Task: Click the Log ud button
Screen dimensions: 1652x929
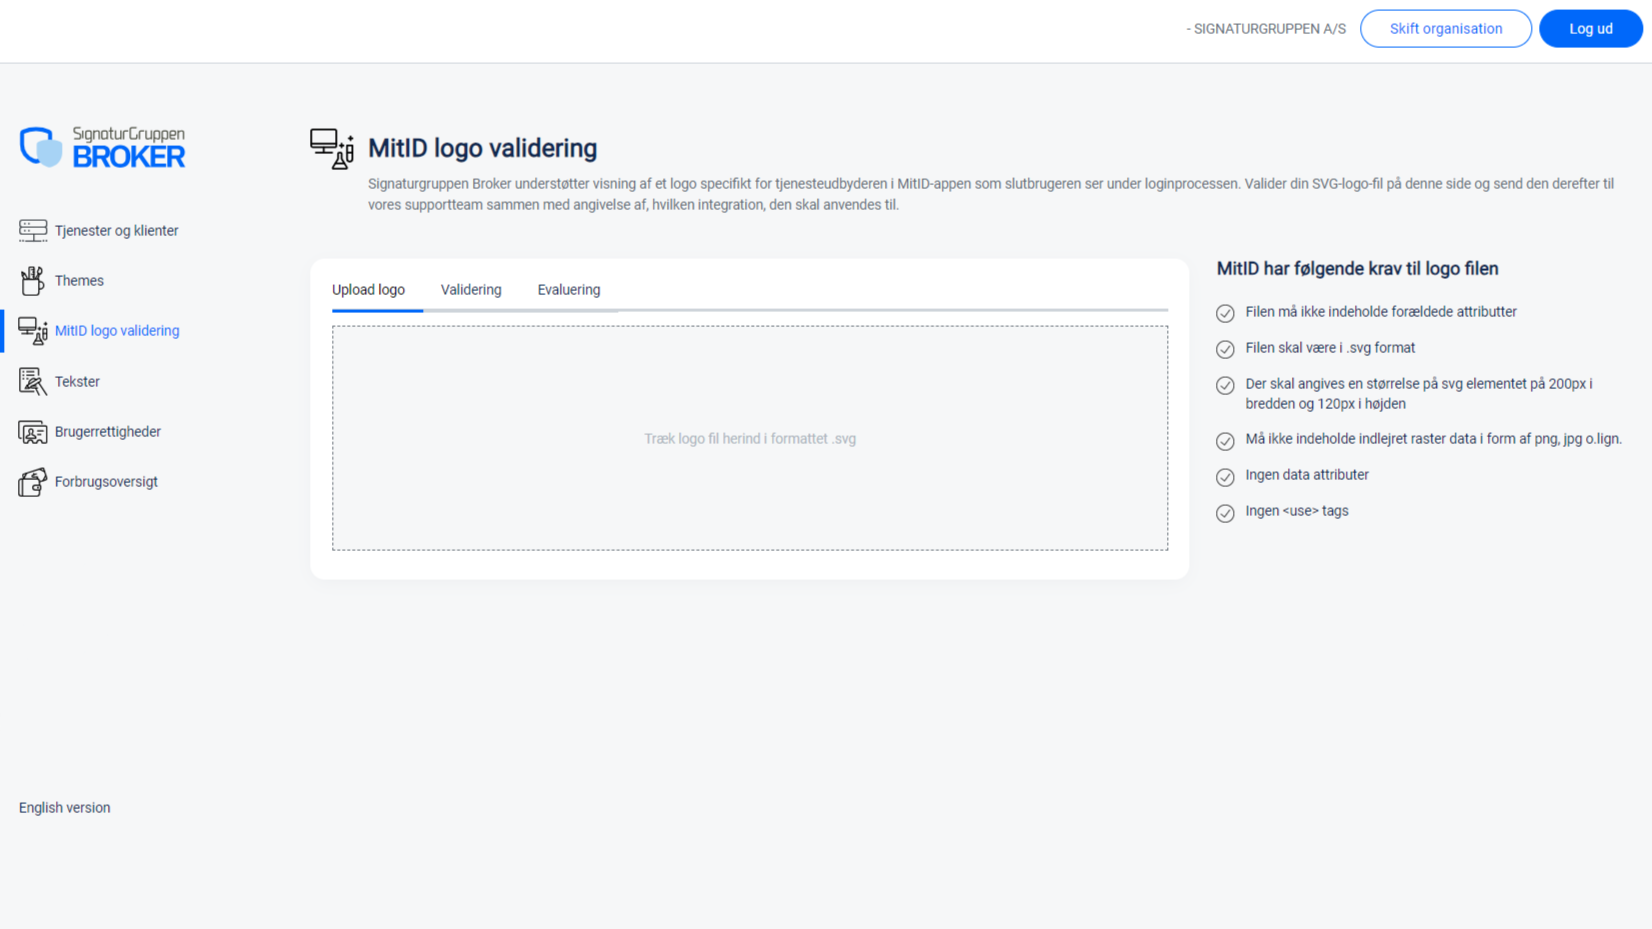Action: (x=1591, y=29)
